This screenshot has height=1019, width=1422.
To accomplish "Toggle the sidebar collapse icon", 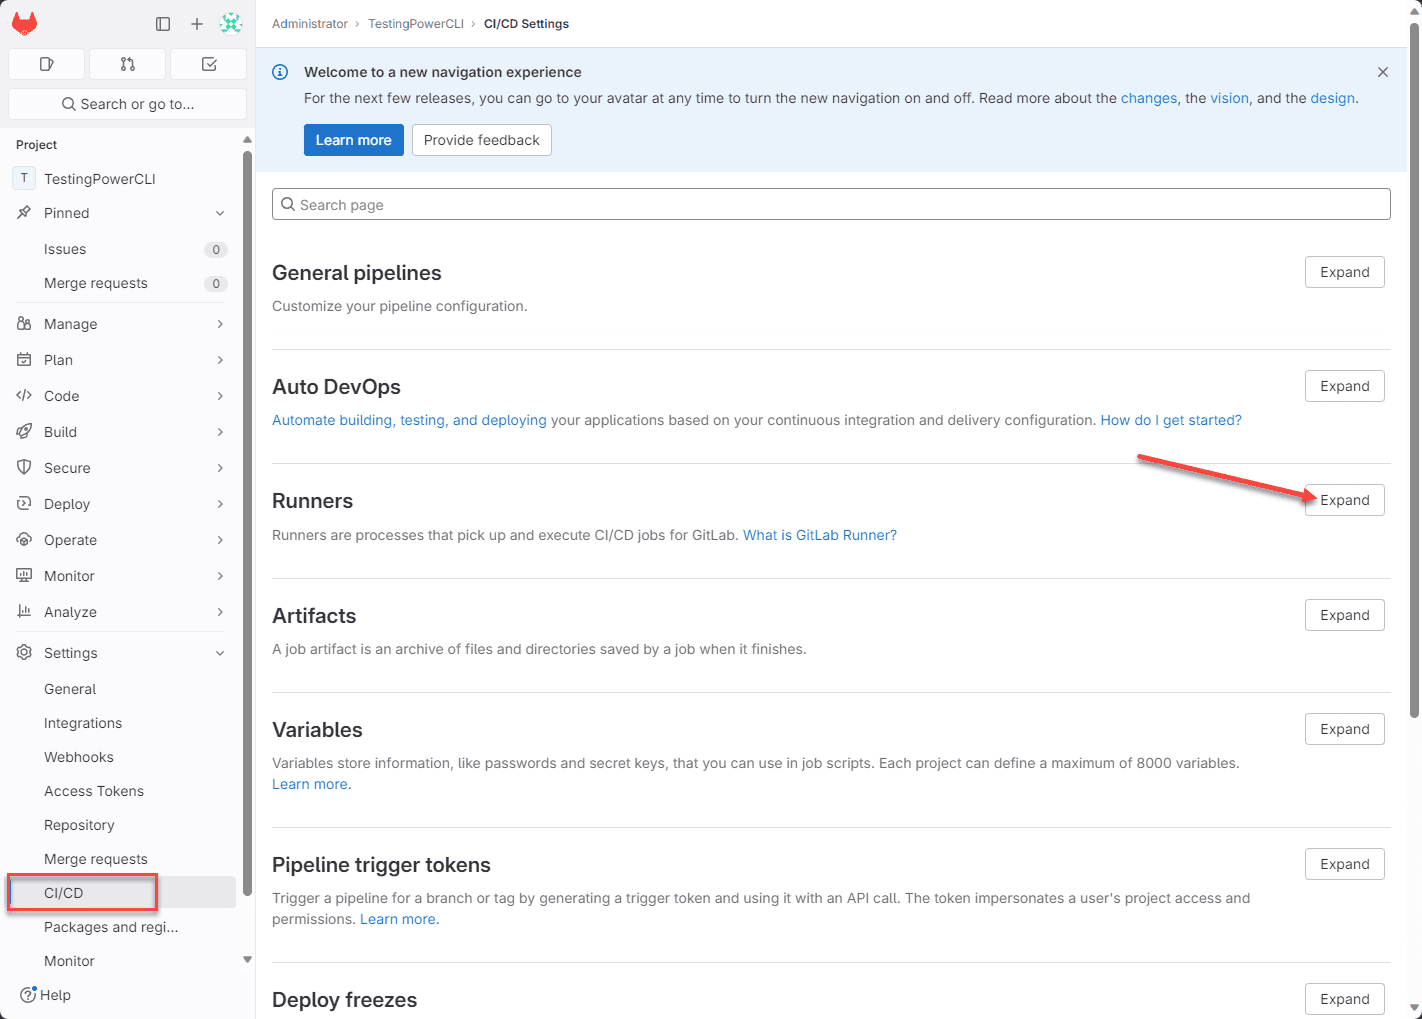I will pyautogui.click(x=163, y=24).
